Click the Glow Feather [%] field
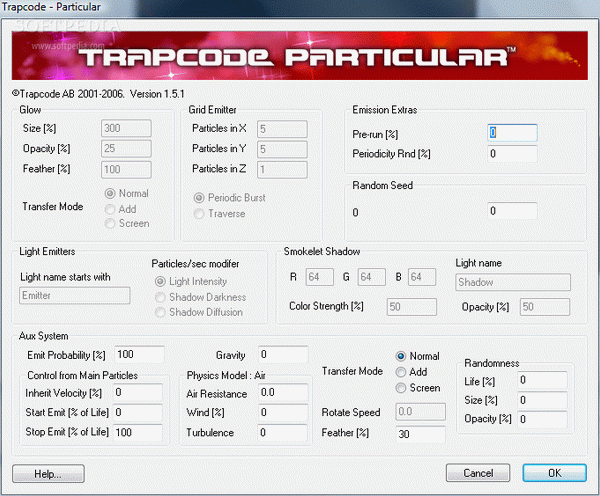Image resolution: width=600 pixels, height=496 pixels. [126, 170]
